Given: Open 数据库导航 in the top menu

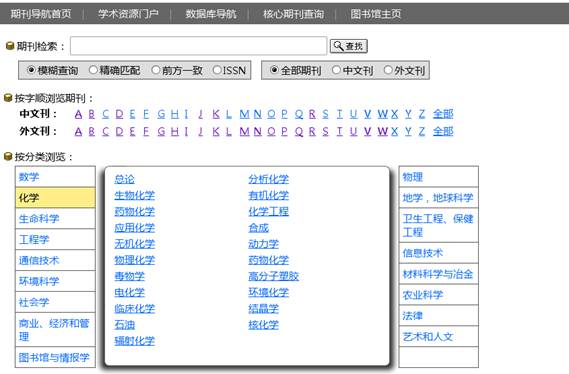Looking at the screenshot, I should 211,14.
